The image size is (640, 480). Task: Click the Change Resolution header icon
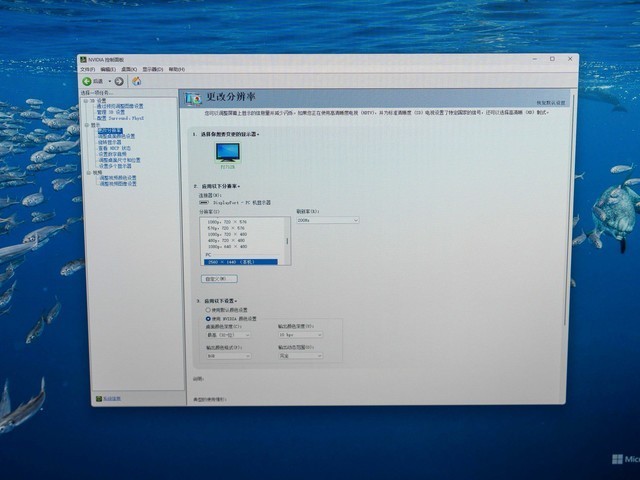(193, 98)
